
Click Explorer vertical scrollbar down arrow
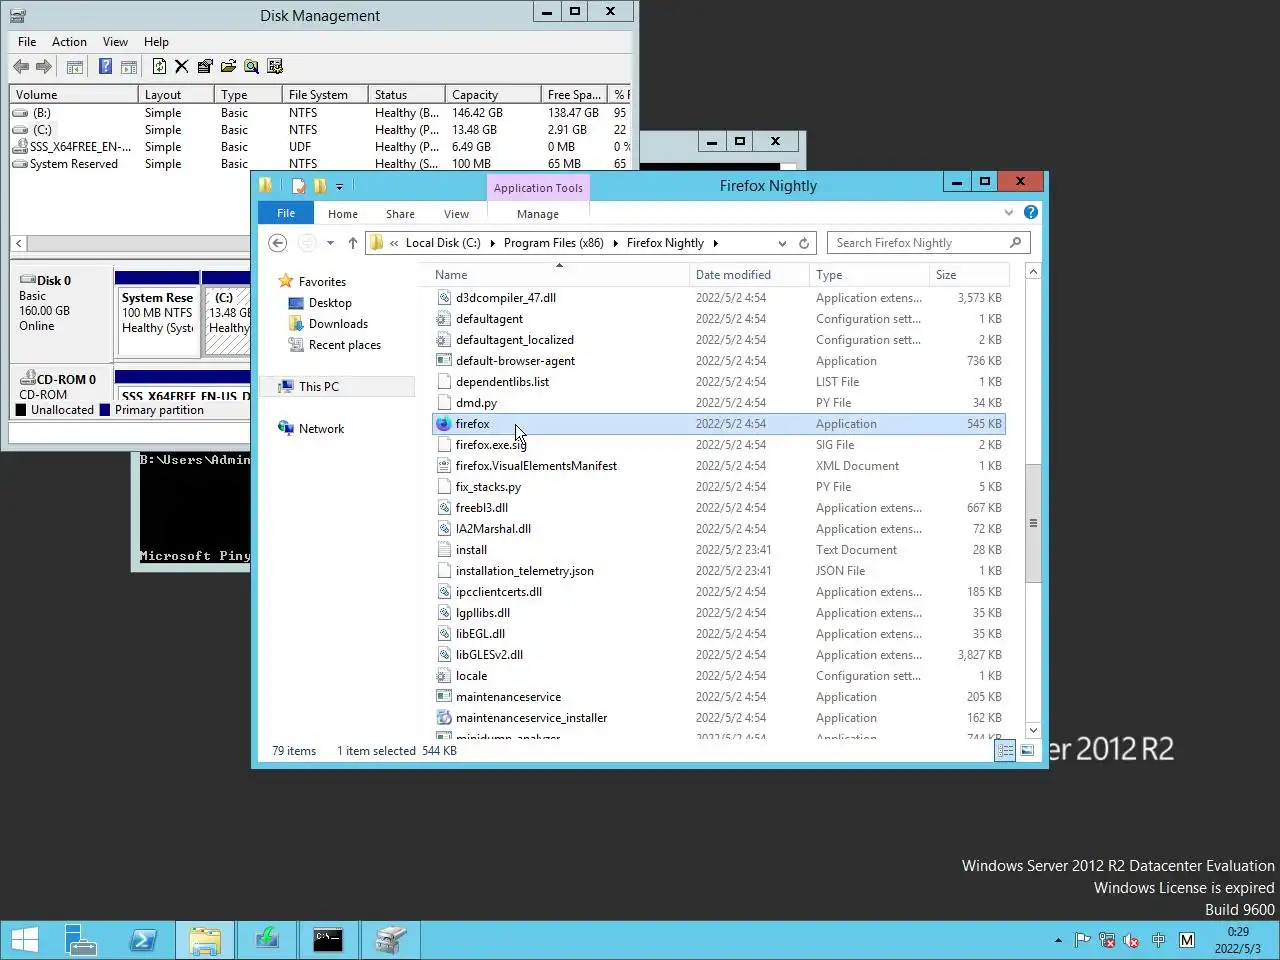pyautogui.click(x=1034, y=731)
